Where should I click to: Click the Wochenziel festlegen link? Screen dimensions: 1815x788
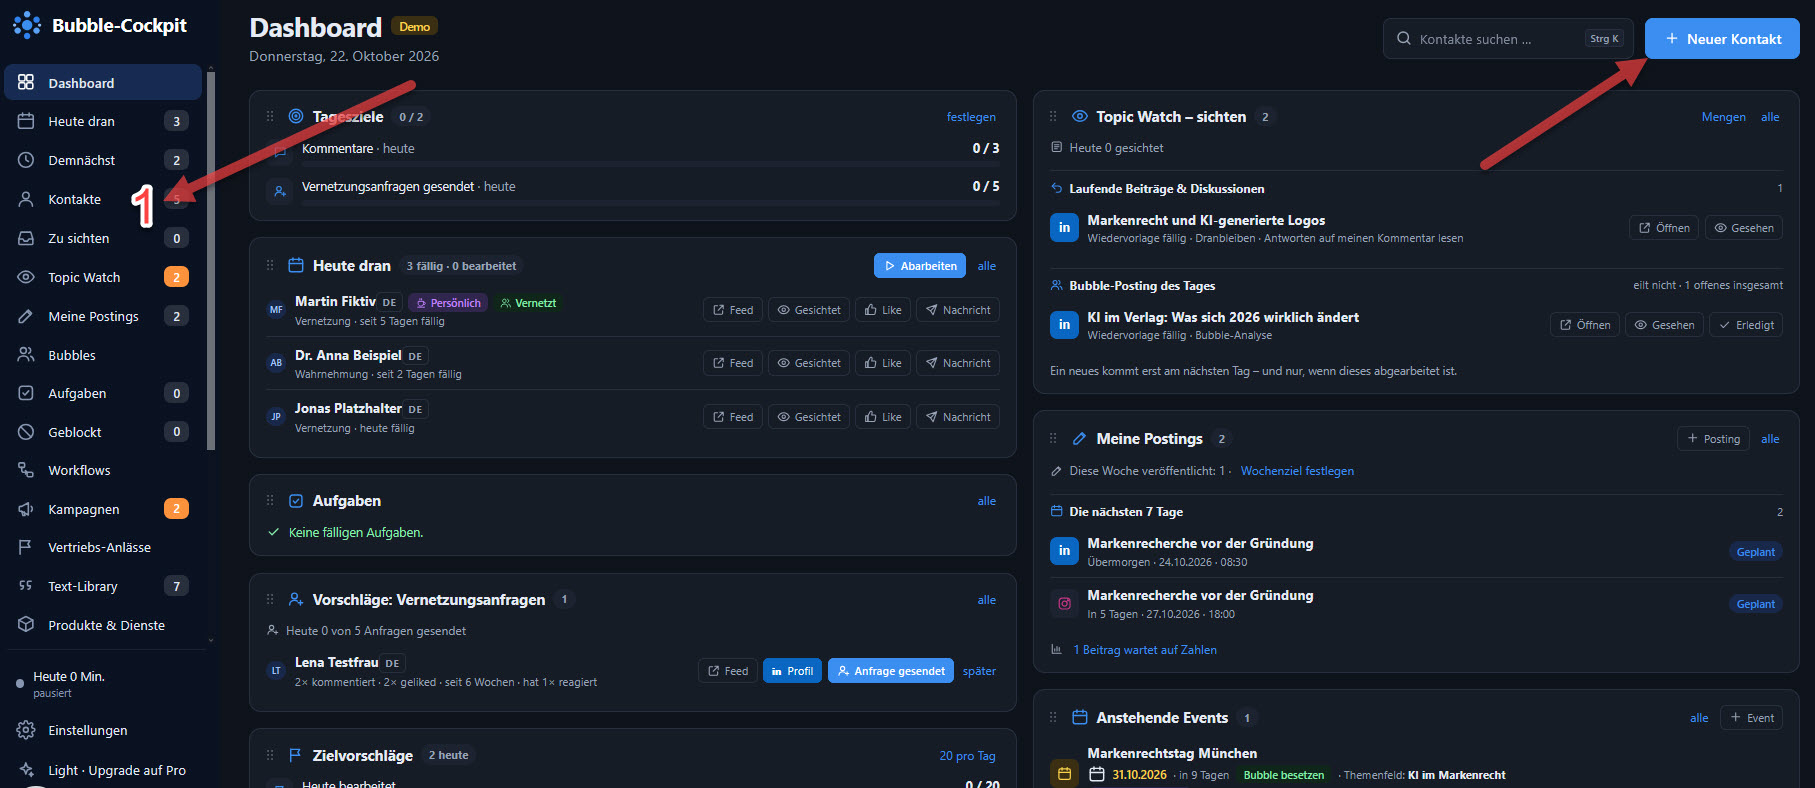coord(1297,471)
